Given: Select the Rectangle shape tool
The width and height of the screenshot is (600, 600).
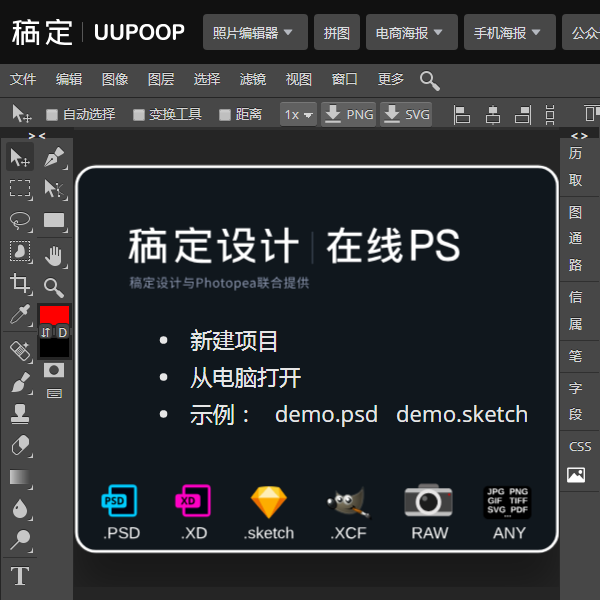Looking at the screenshot, I should (x=54, y=220).
